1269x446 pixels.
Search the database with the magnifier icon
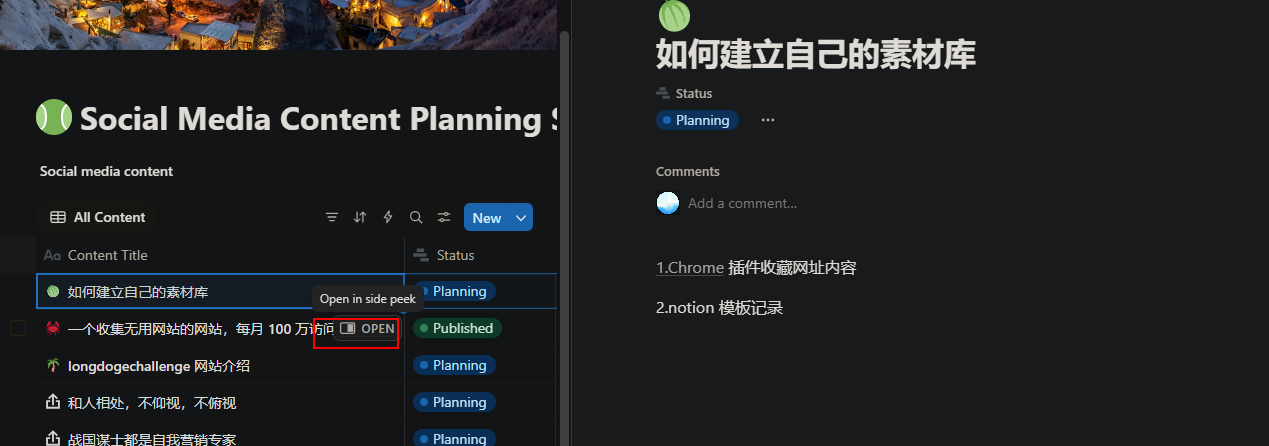point(416,217)
